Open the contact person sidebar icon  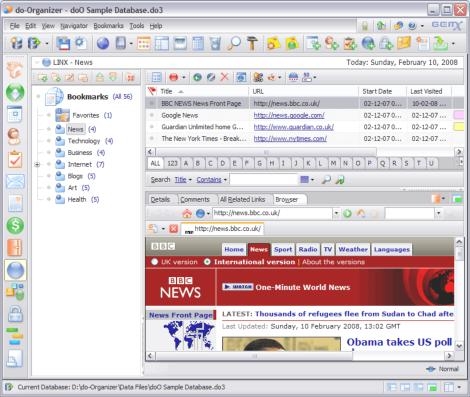(x=15, y=136)
